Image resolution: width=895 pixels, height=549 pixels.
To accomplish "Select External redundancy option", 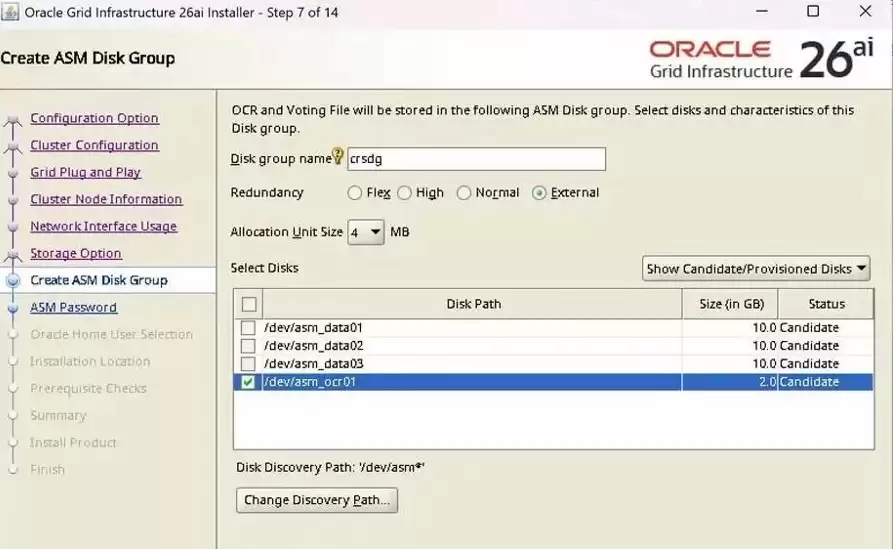I will tap(539, 193).
